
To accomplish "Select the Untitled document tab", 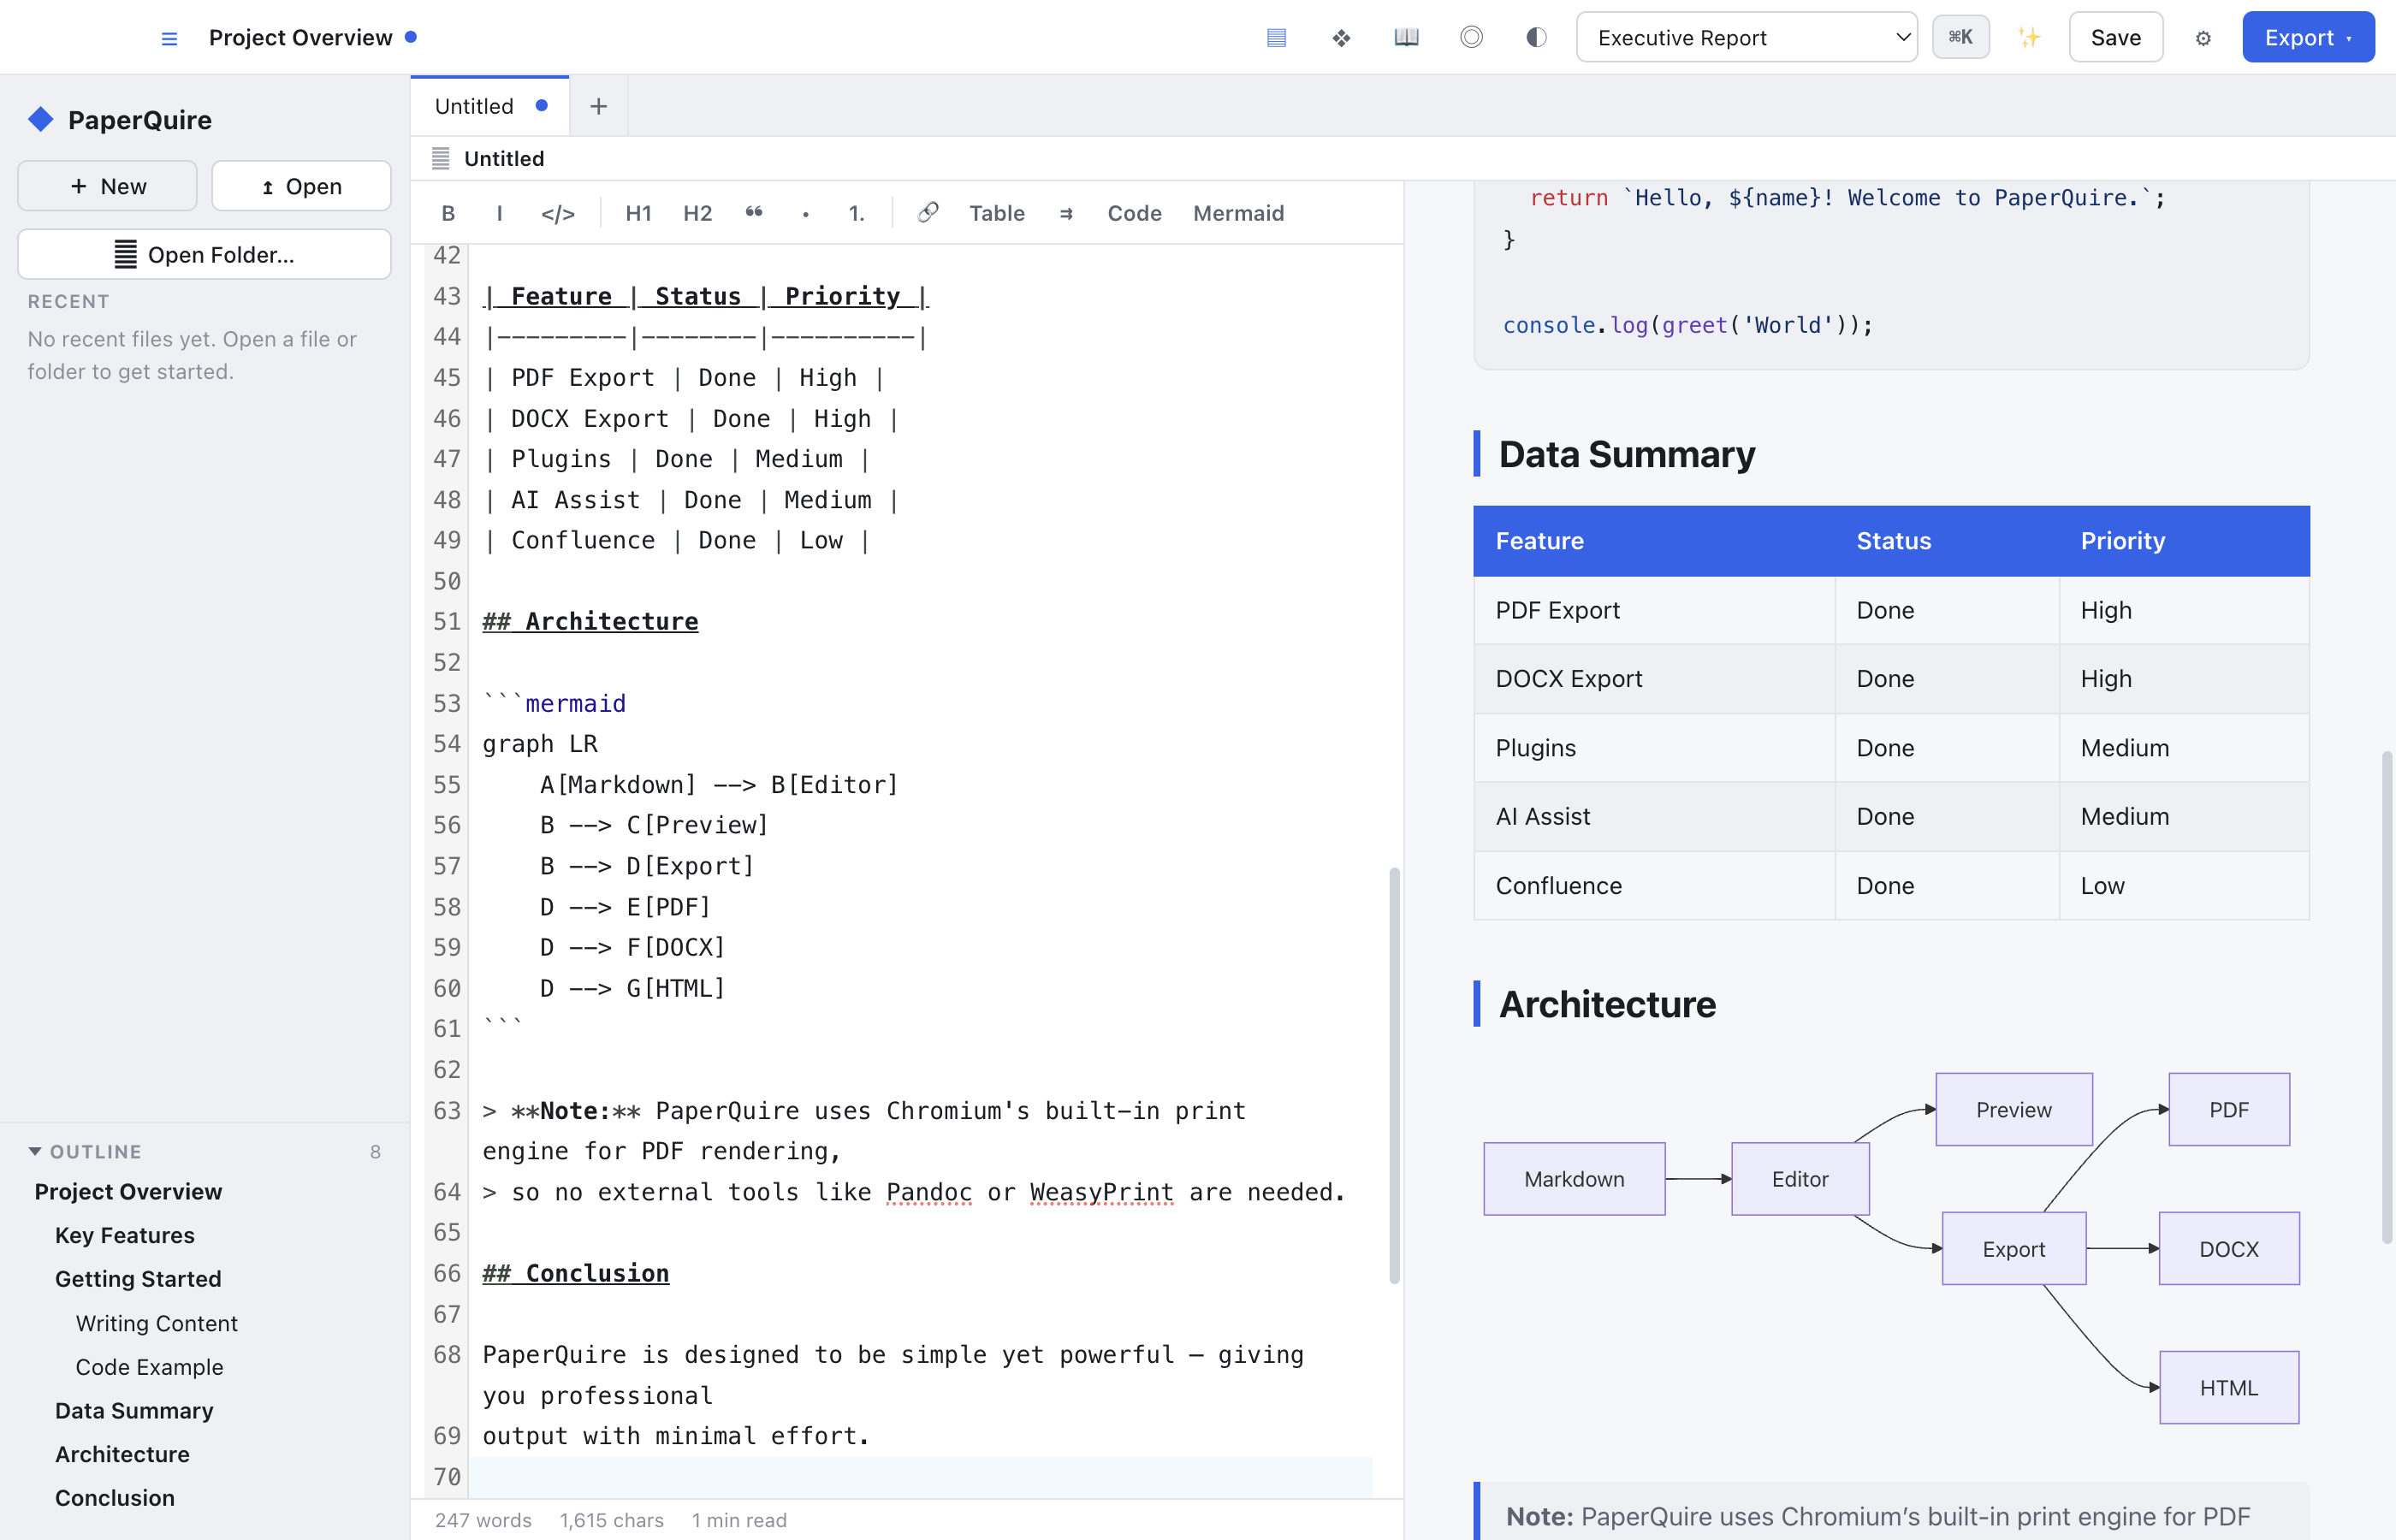I will point(490,106).
